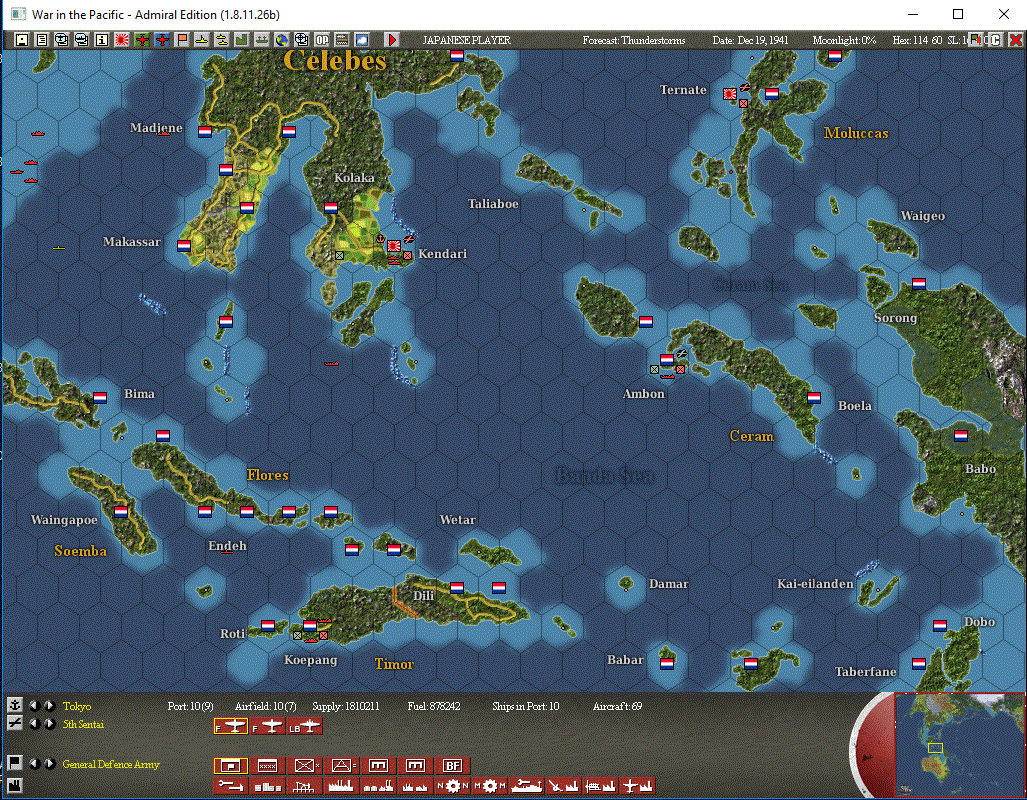Select the Dutch base flag at Ambon
This screenshot has width=1027, height=800.
pyautogui.click(x=667, y=359)
